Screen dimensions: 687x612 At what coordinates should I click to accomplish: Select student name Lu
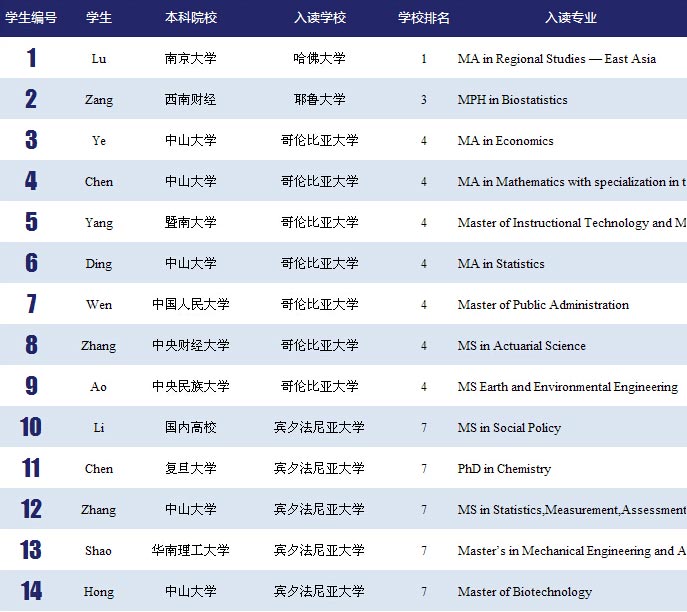click(99, 59)
